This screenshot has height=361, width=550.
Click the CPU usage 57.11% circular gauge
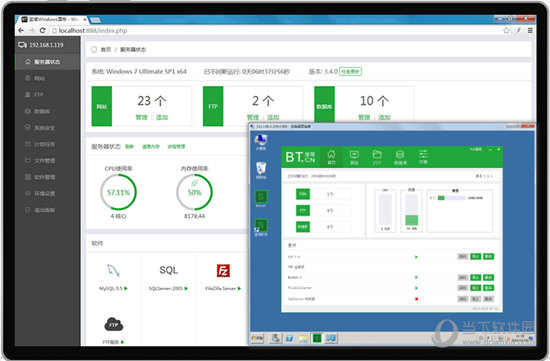tap(118, 192)
